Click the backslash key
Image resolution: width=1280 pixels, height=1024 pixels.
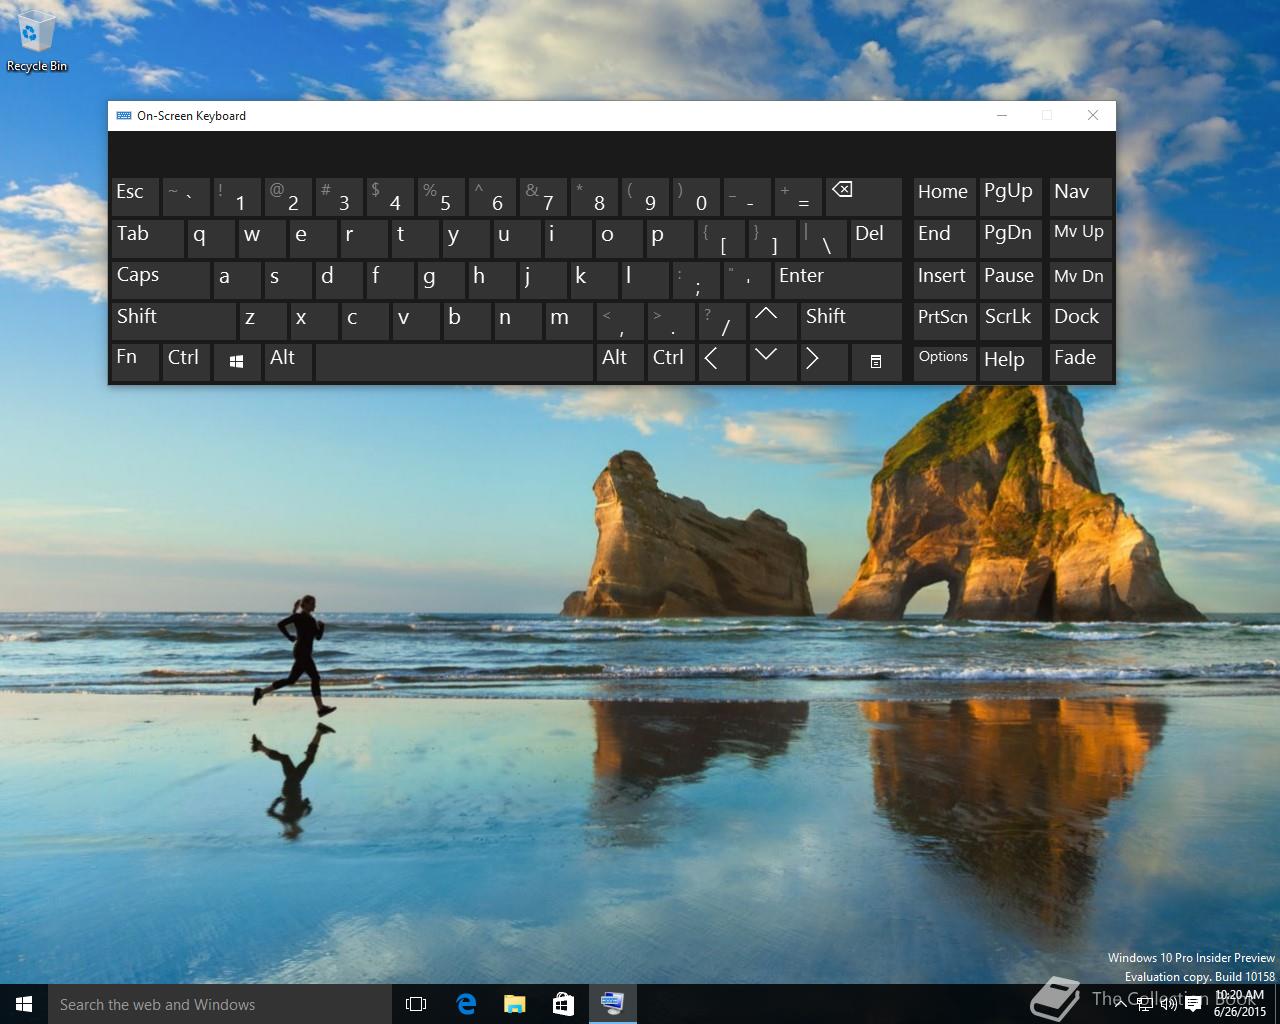click(823, 238)
